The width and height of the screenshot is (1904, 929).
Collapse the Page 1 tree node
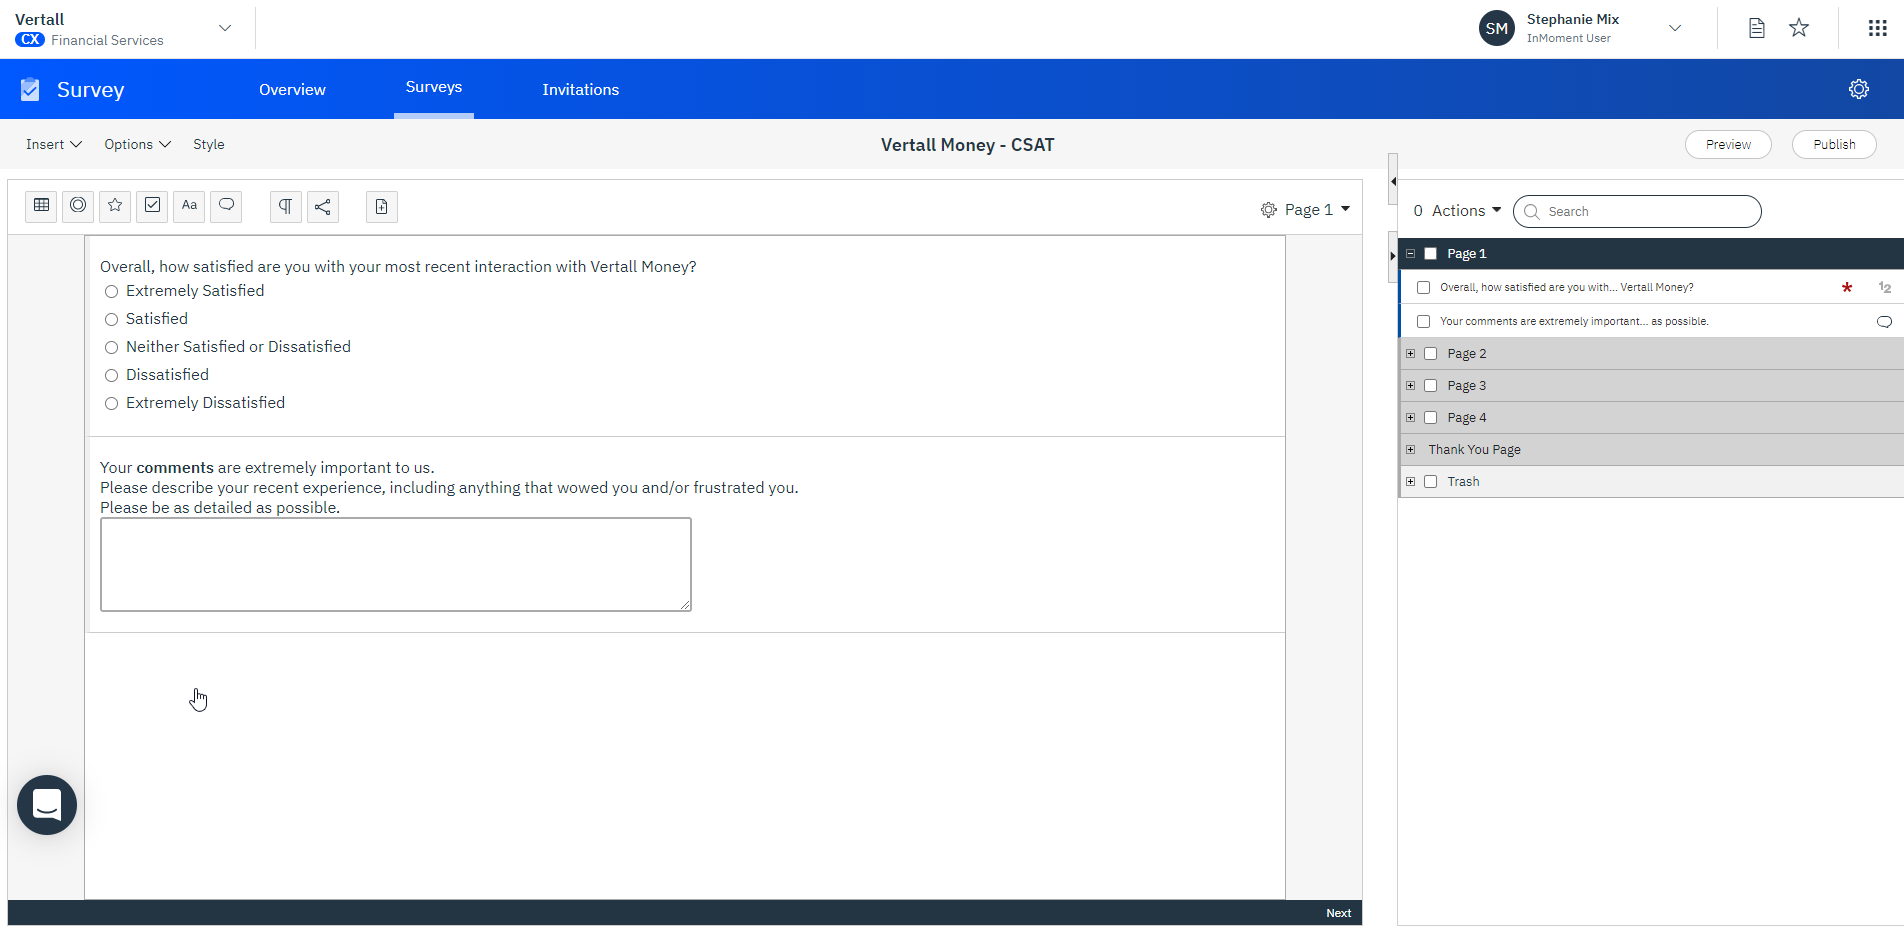coord(1411,254)
